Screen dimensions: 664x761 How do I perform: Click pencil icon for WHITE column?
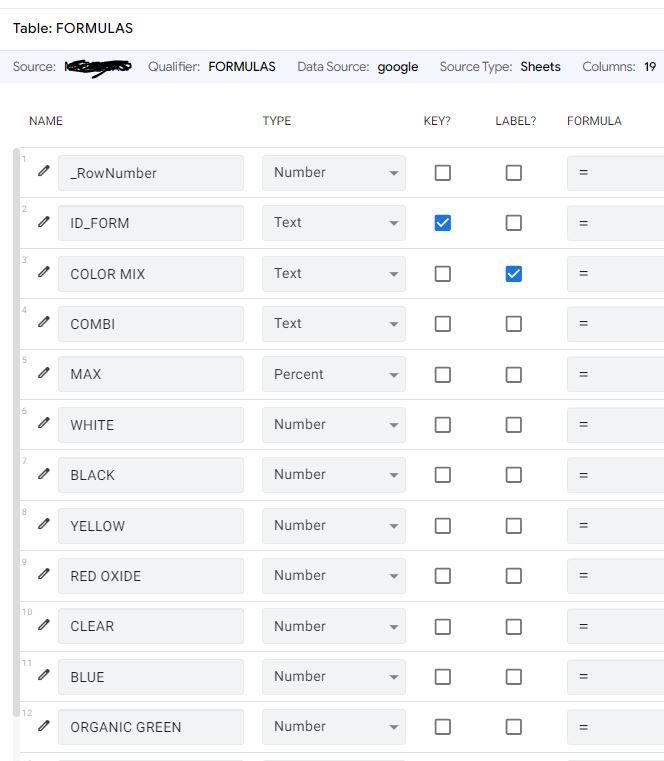tap(44, 423)
